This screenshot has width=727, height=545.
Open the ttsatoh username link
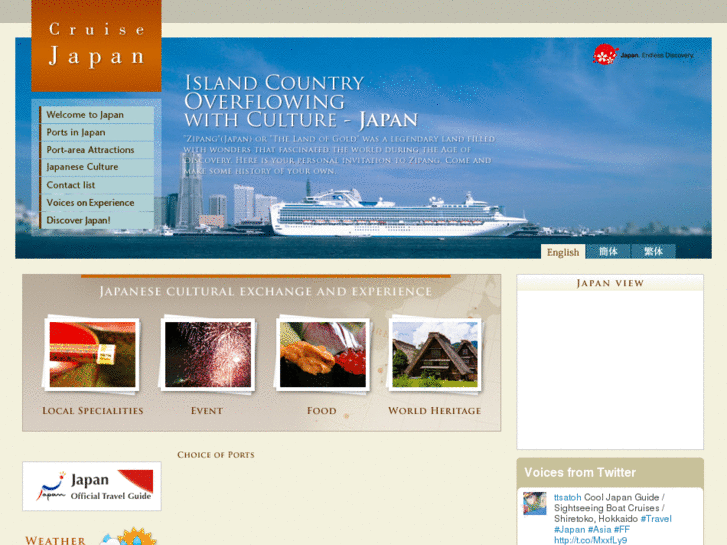[568, 497]
